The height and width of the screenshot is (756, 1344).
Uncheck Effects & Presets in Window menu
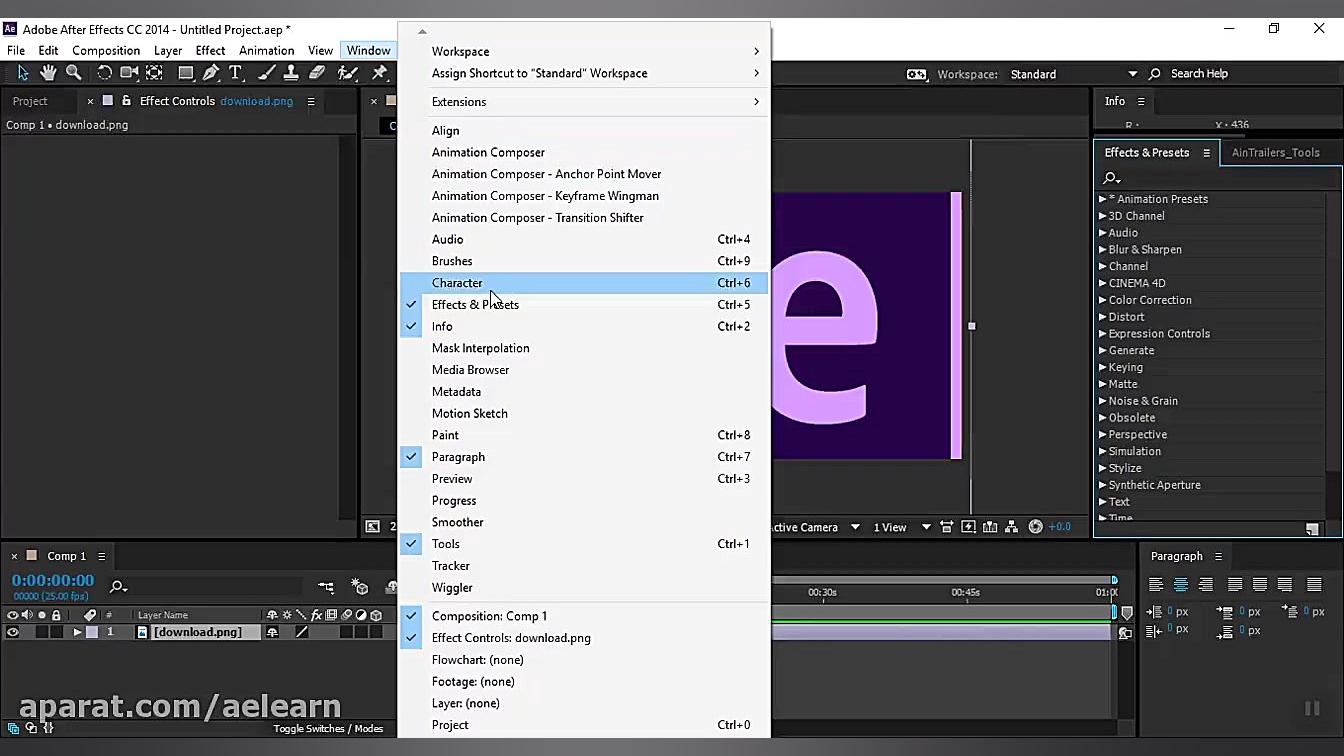click(584, 305)
